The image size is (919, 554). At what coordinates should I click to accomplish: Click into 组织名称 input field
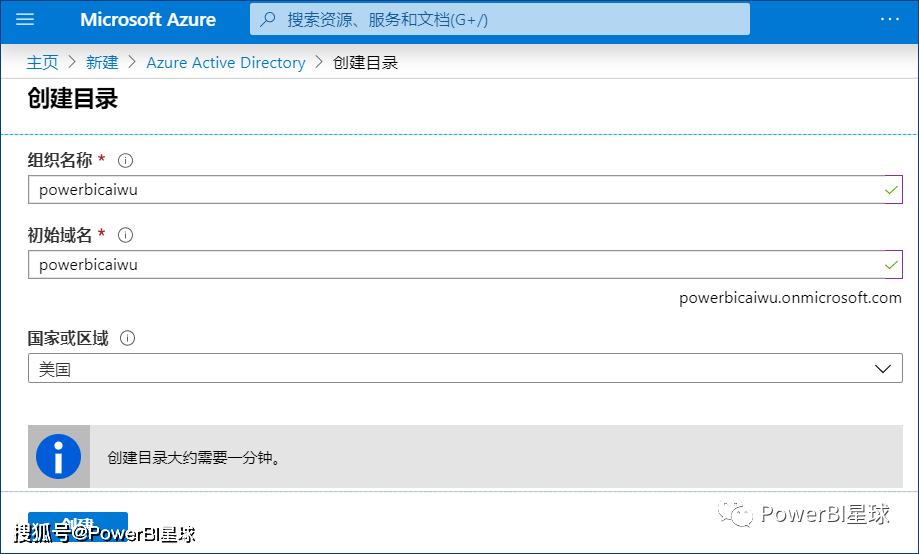[465, 189]
